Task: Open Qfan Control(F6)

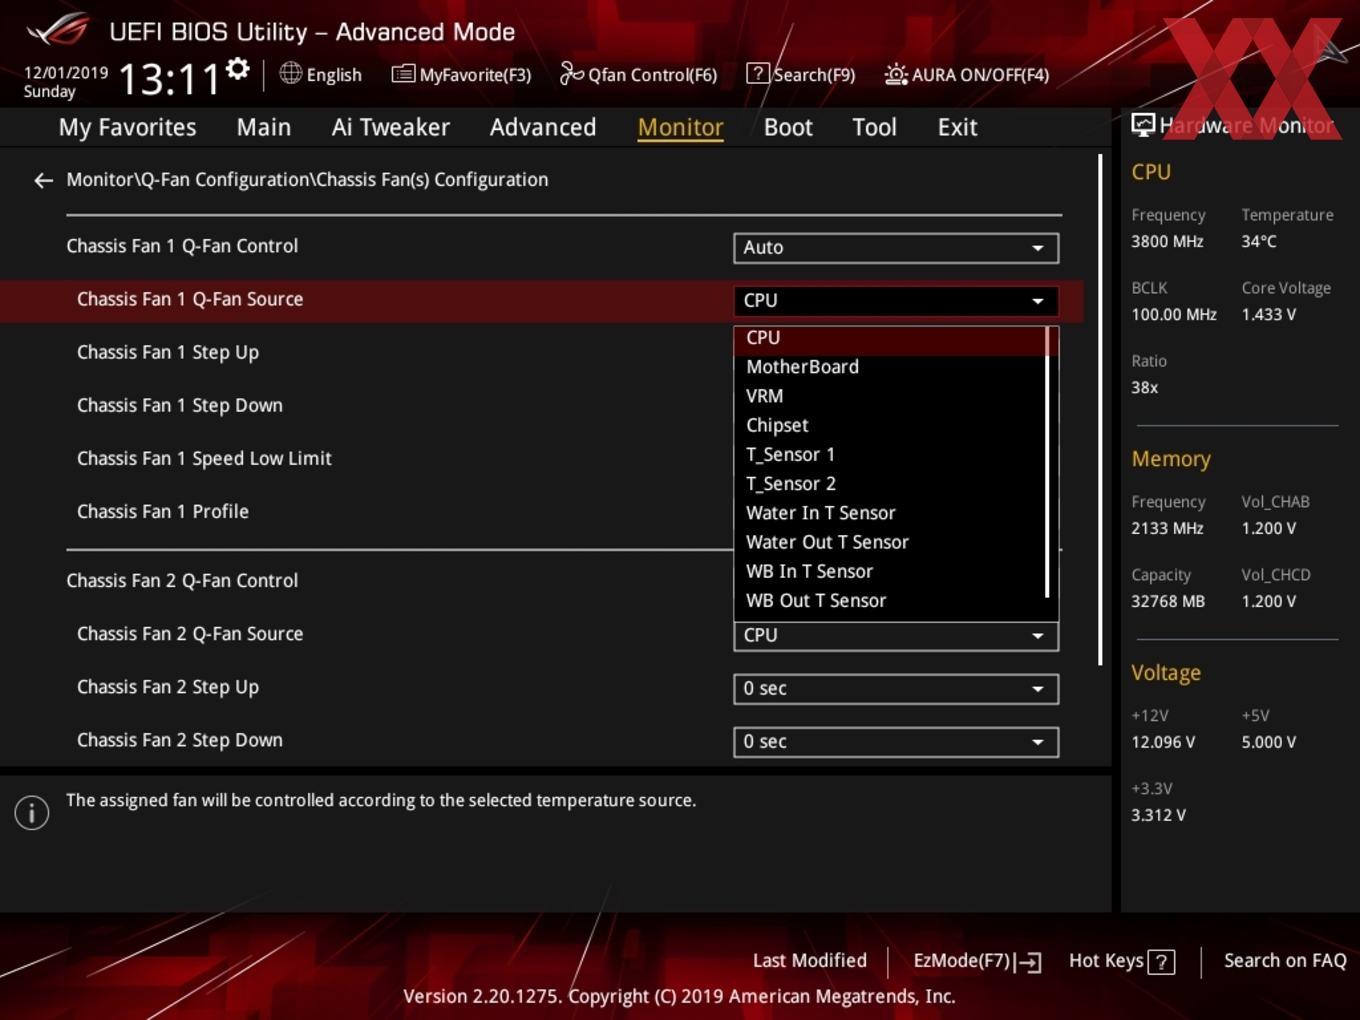Action: coord(638,74)
